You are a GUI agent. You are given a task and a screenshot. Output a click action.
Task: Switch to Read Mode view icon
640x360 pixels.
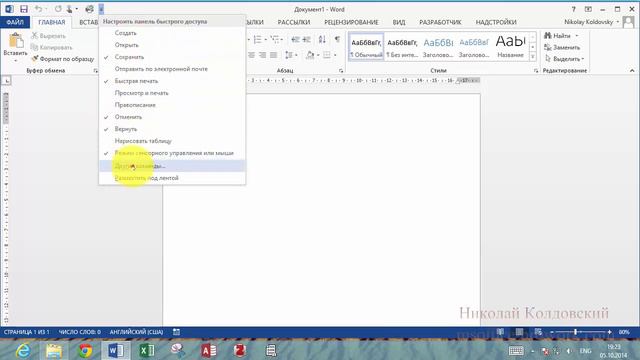click(x=500, y=332)
